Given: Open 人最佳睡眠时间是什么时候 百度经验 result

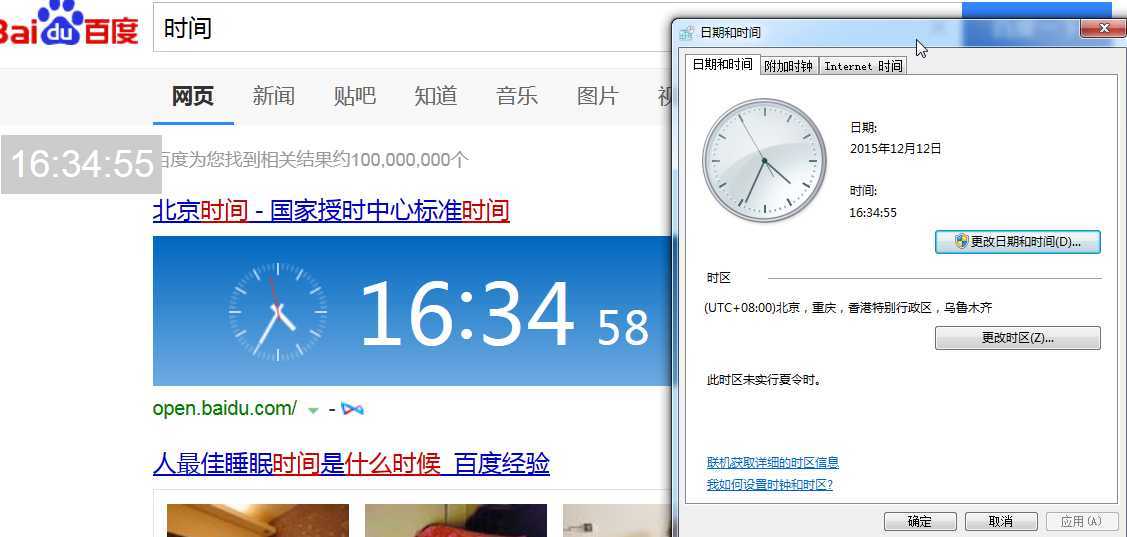Looking at the screenshot, I should pos(351,465).
